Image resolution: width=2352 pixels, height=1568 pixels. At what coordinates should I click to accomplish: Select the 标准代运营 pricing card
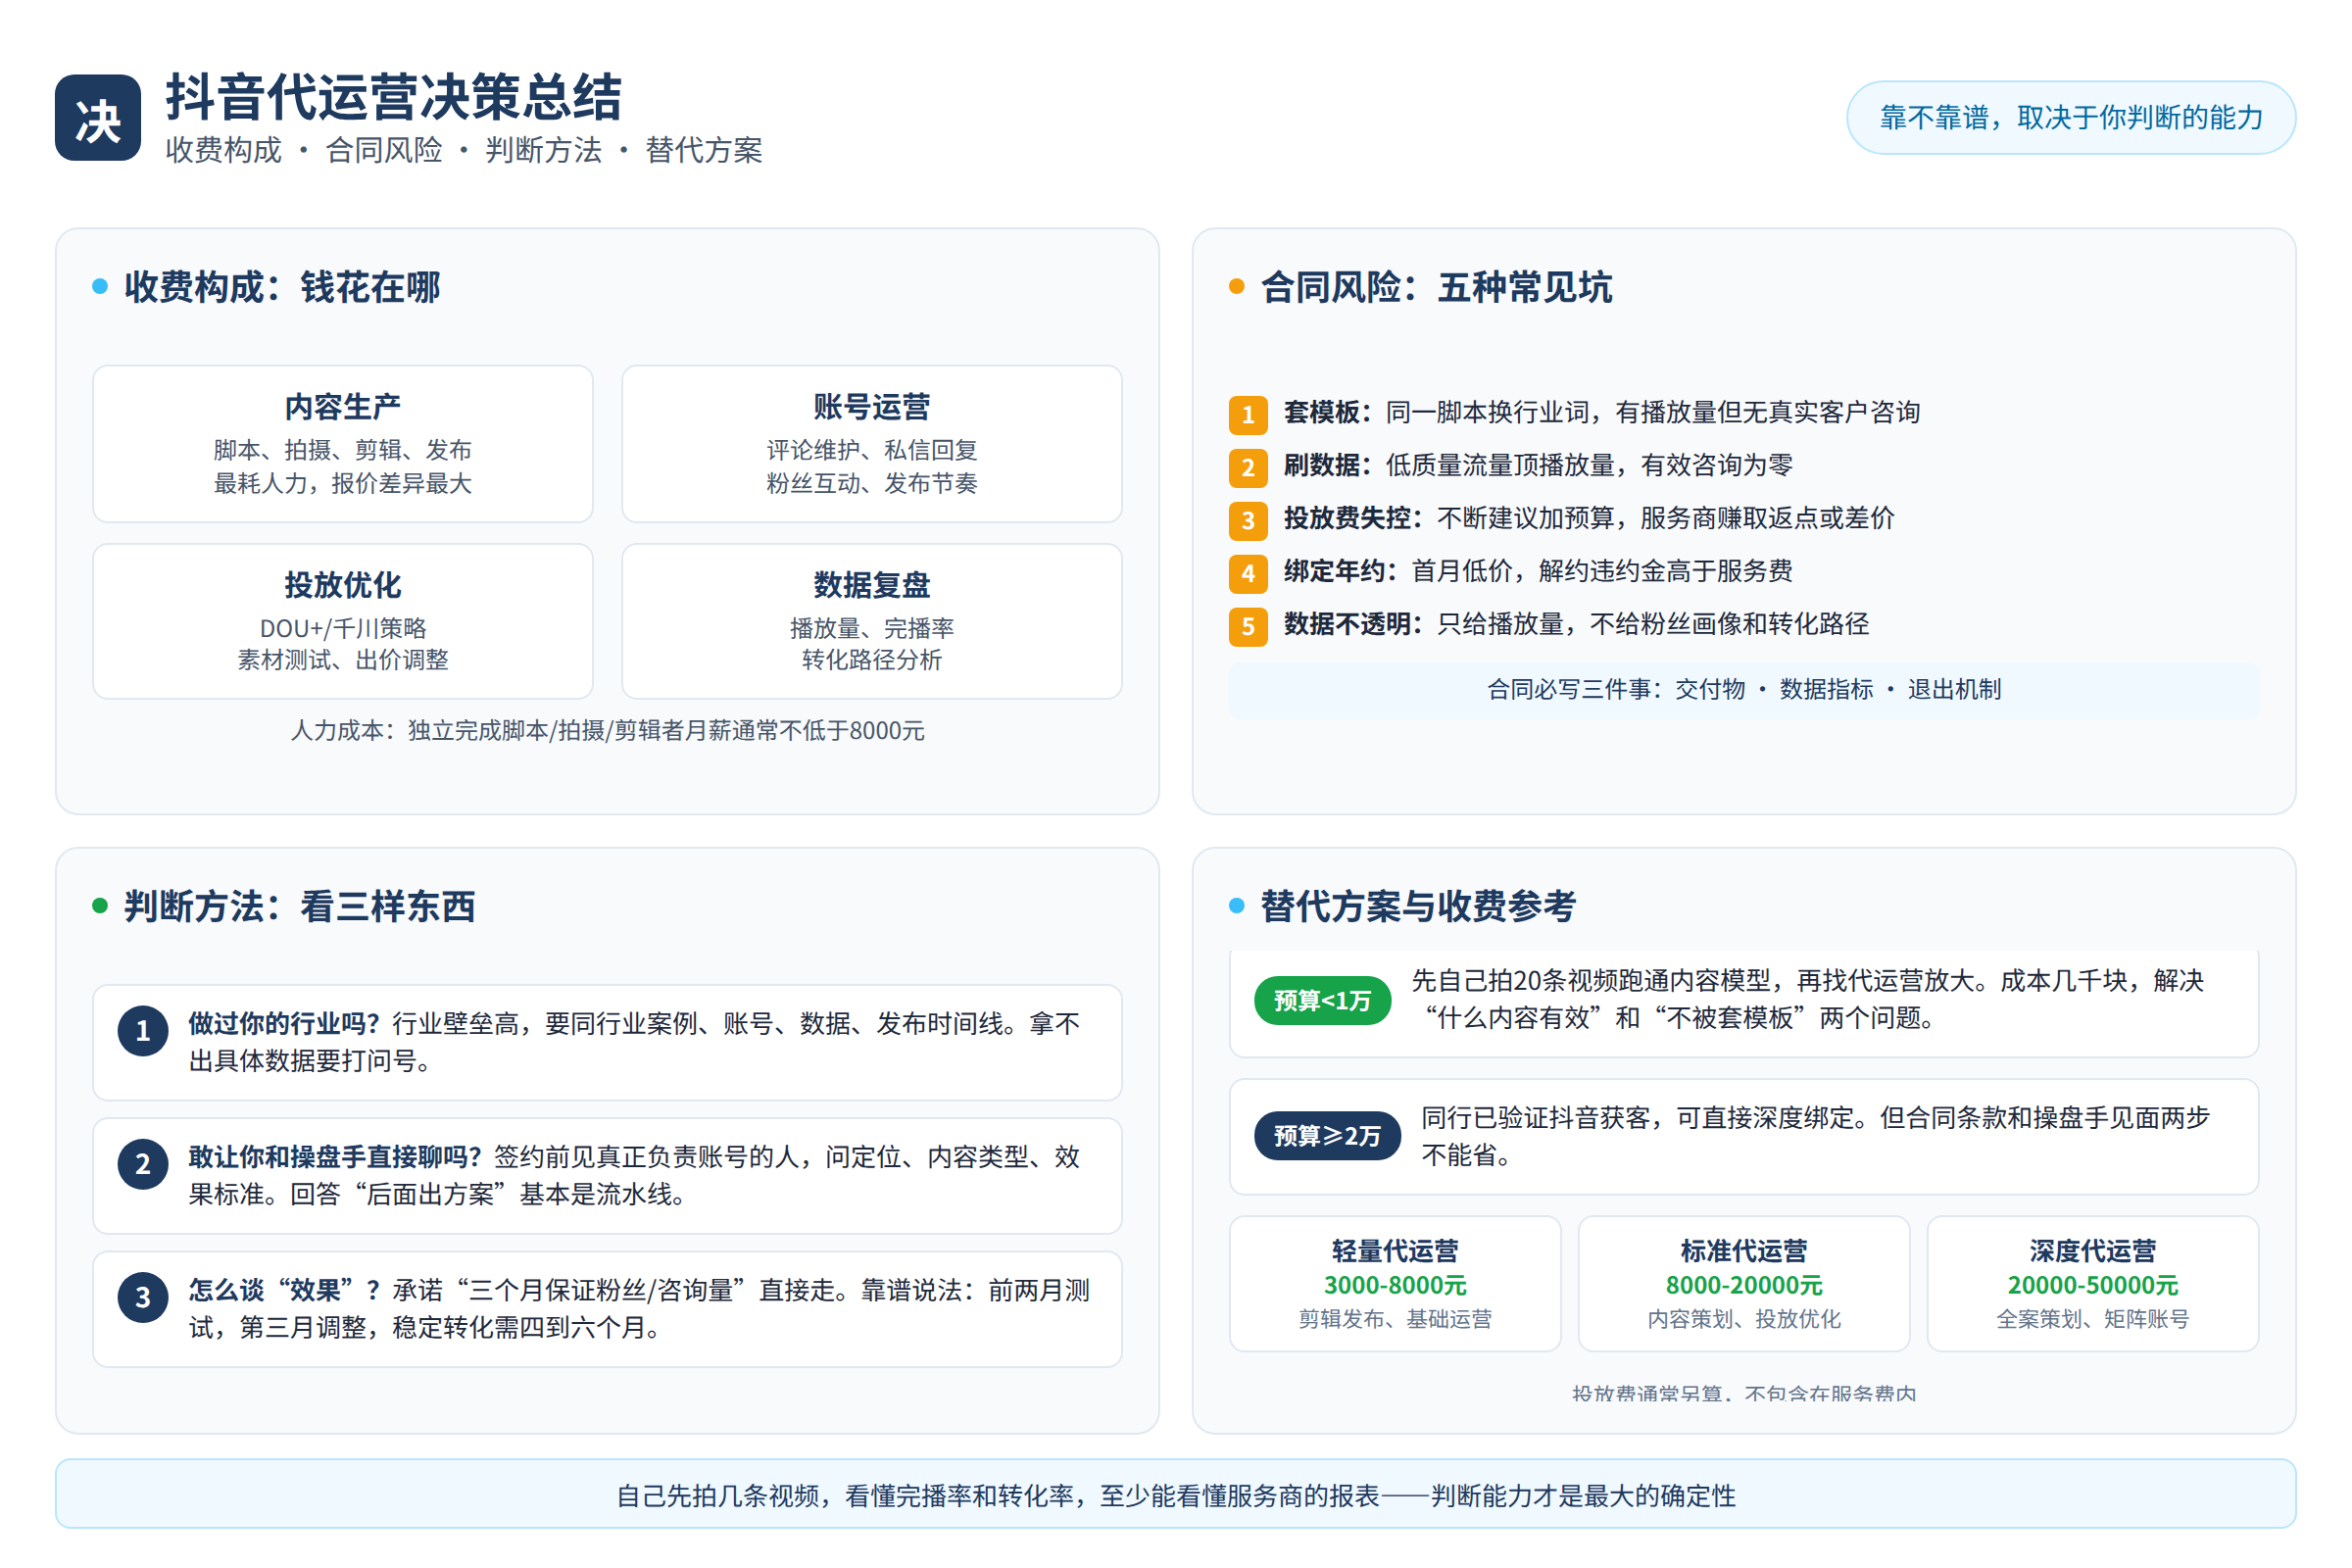[x=1744, y=1284]
